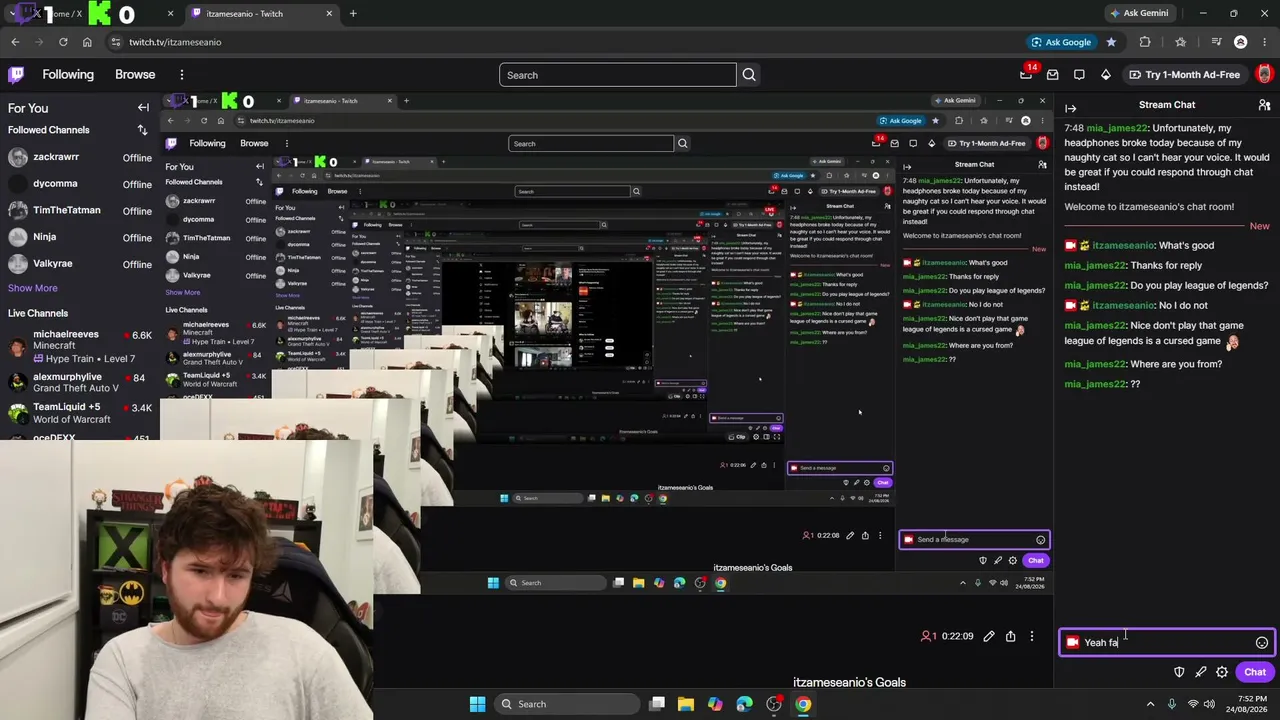Click Try 1-Month Ad-Free button
Screen dimensions: 1280x720
pos(1184,75)
